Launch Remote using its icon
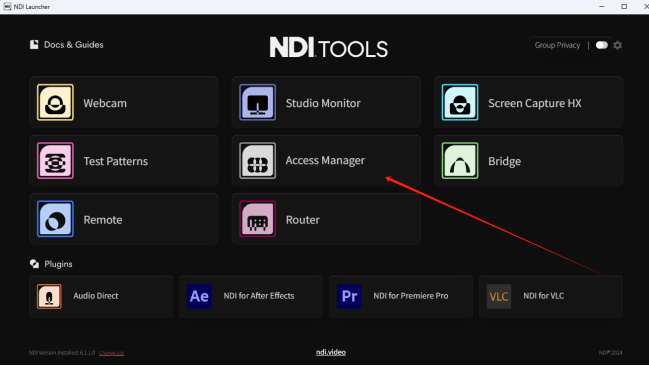The width and height of the screenshot is (649, 366). tap(55, 219)
